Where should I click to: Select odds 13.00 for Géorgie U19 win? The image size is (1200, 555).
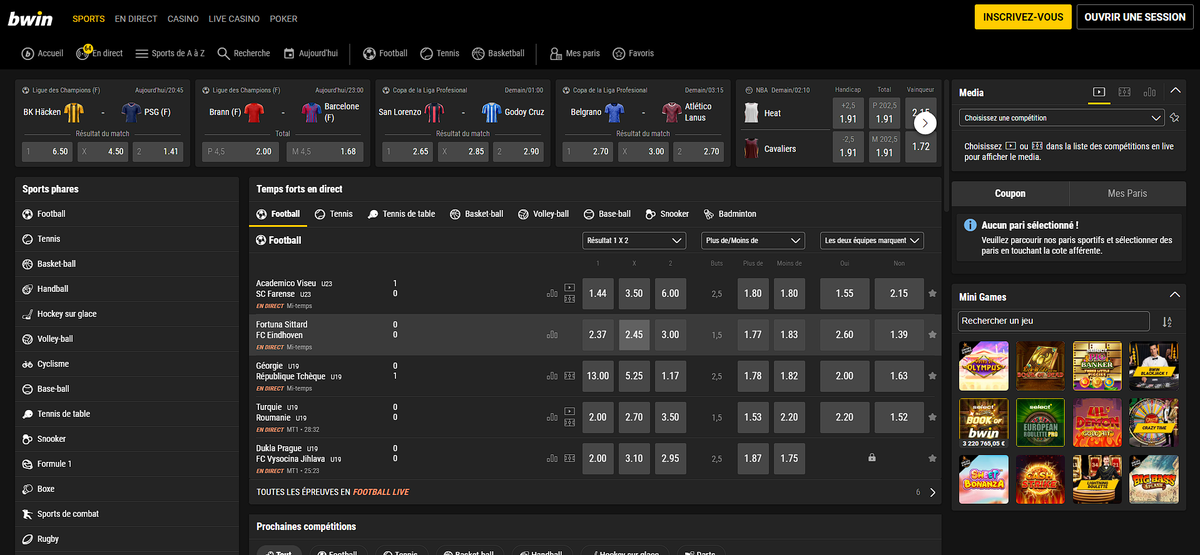tap(598, 376)
